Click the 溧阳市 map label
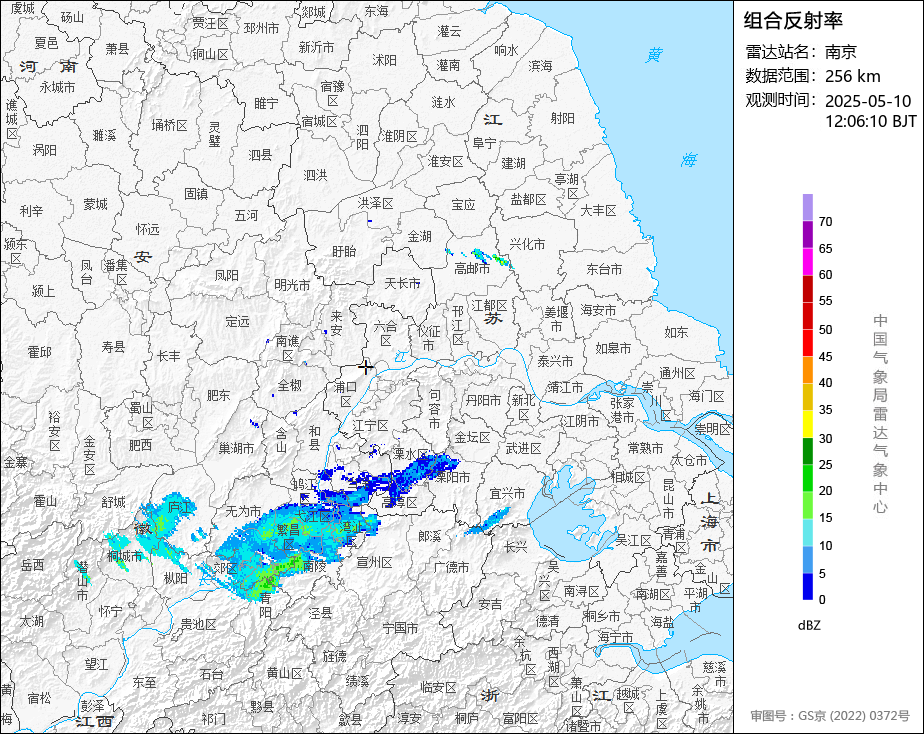The height and width of the screenshot is (734, 924). (x=453, y=477)
